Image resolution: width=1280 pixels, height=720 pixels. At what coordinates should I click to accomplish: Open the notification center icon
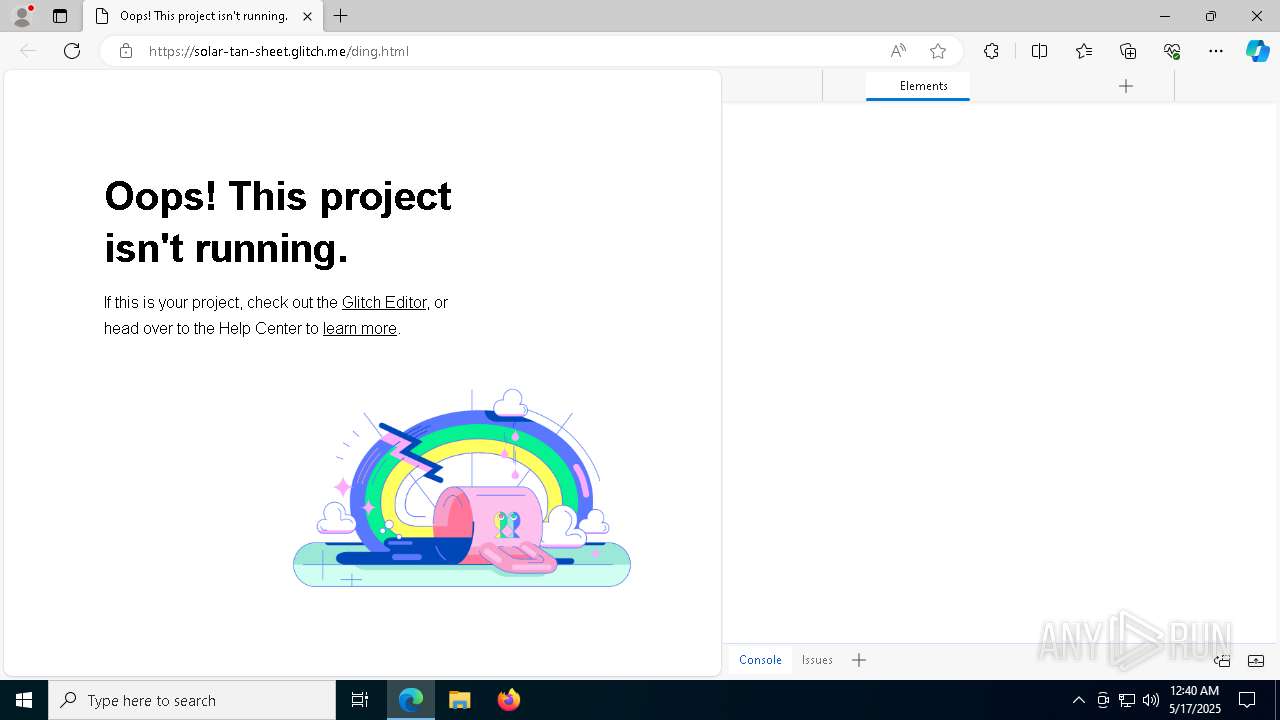(1248, 700)
